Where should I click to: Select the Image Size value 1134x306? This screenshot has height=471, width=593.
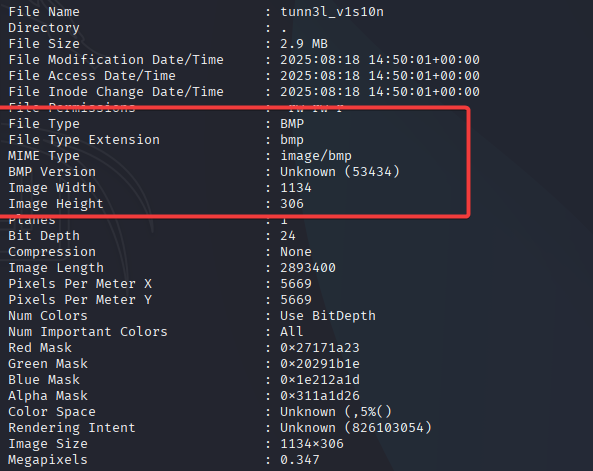tap(312, 444)
